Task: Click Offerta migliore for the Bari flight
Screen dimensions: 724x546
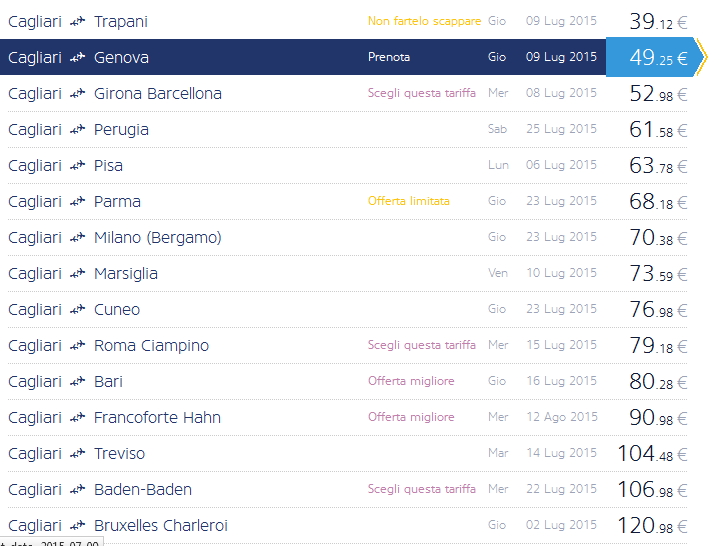Action: [411, 381]
